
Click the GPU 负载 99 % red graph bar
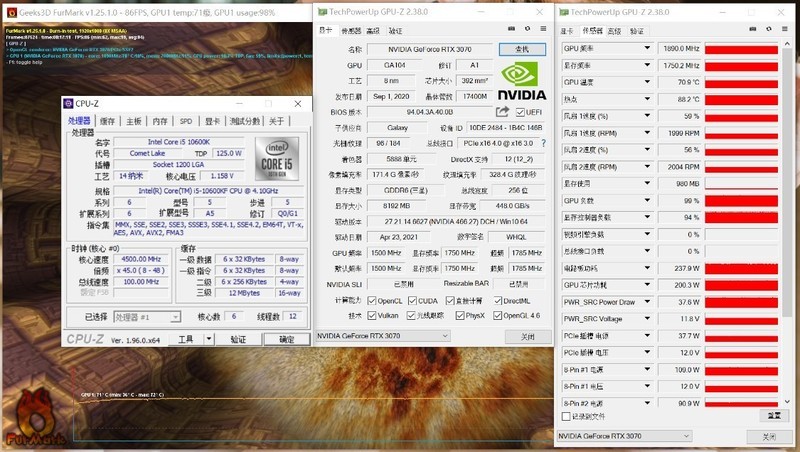click(741, 201)
